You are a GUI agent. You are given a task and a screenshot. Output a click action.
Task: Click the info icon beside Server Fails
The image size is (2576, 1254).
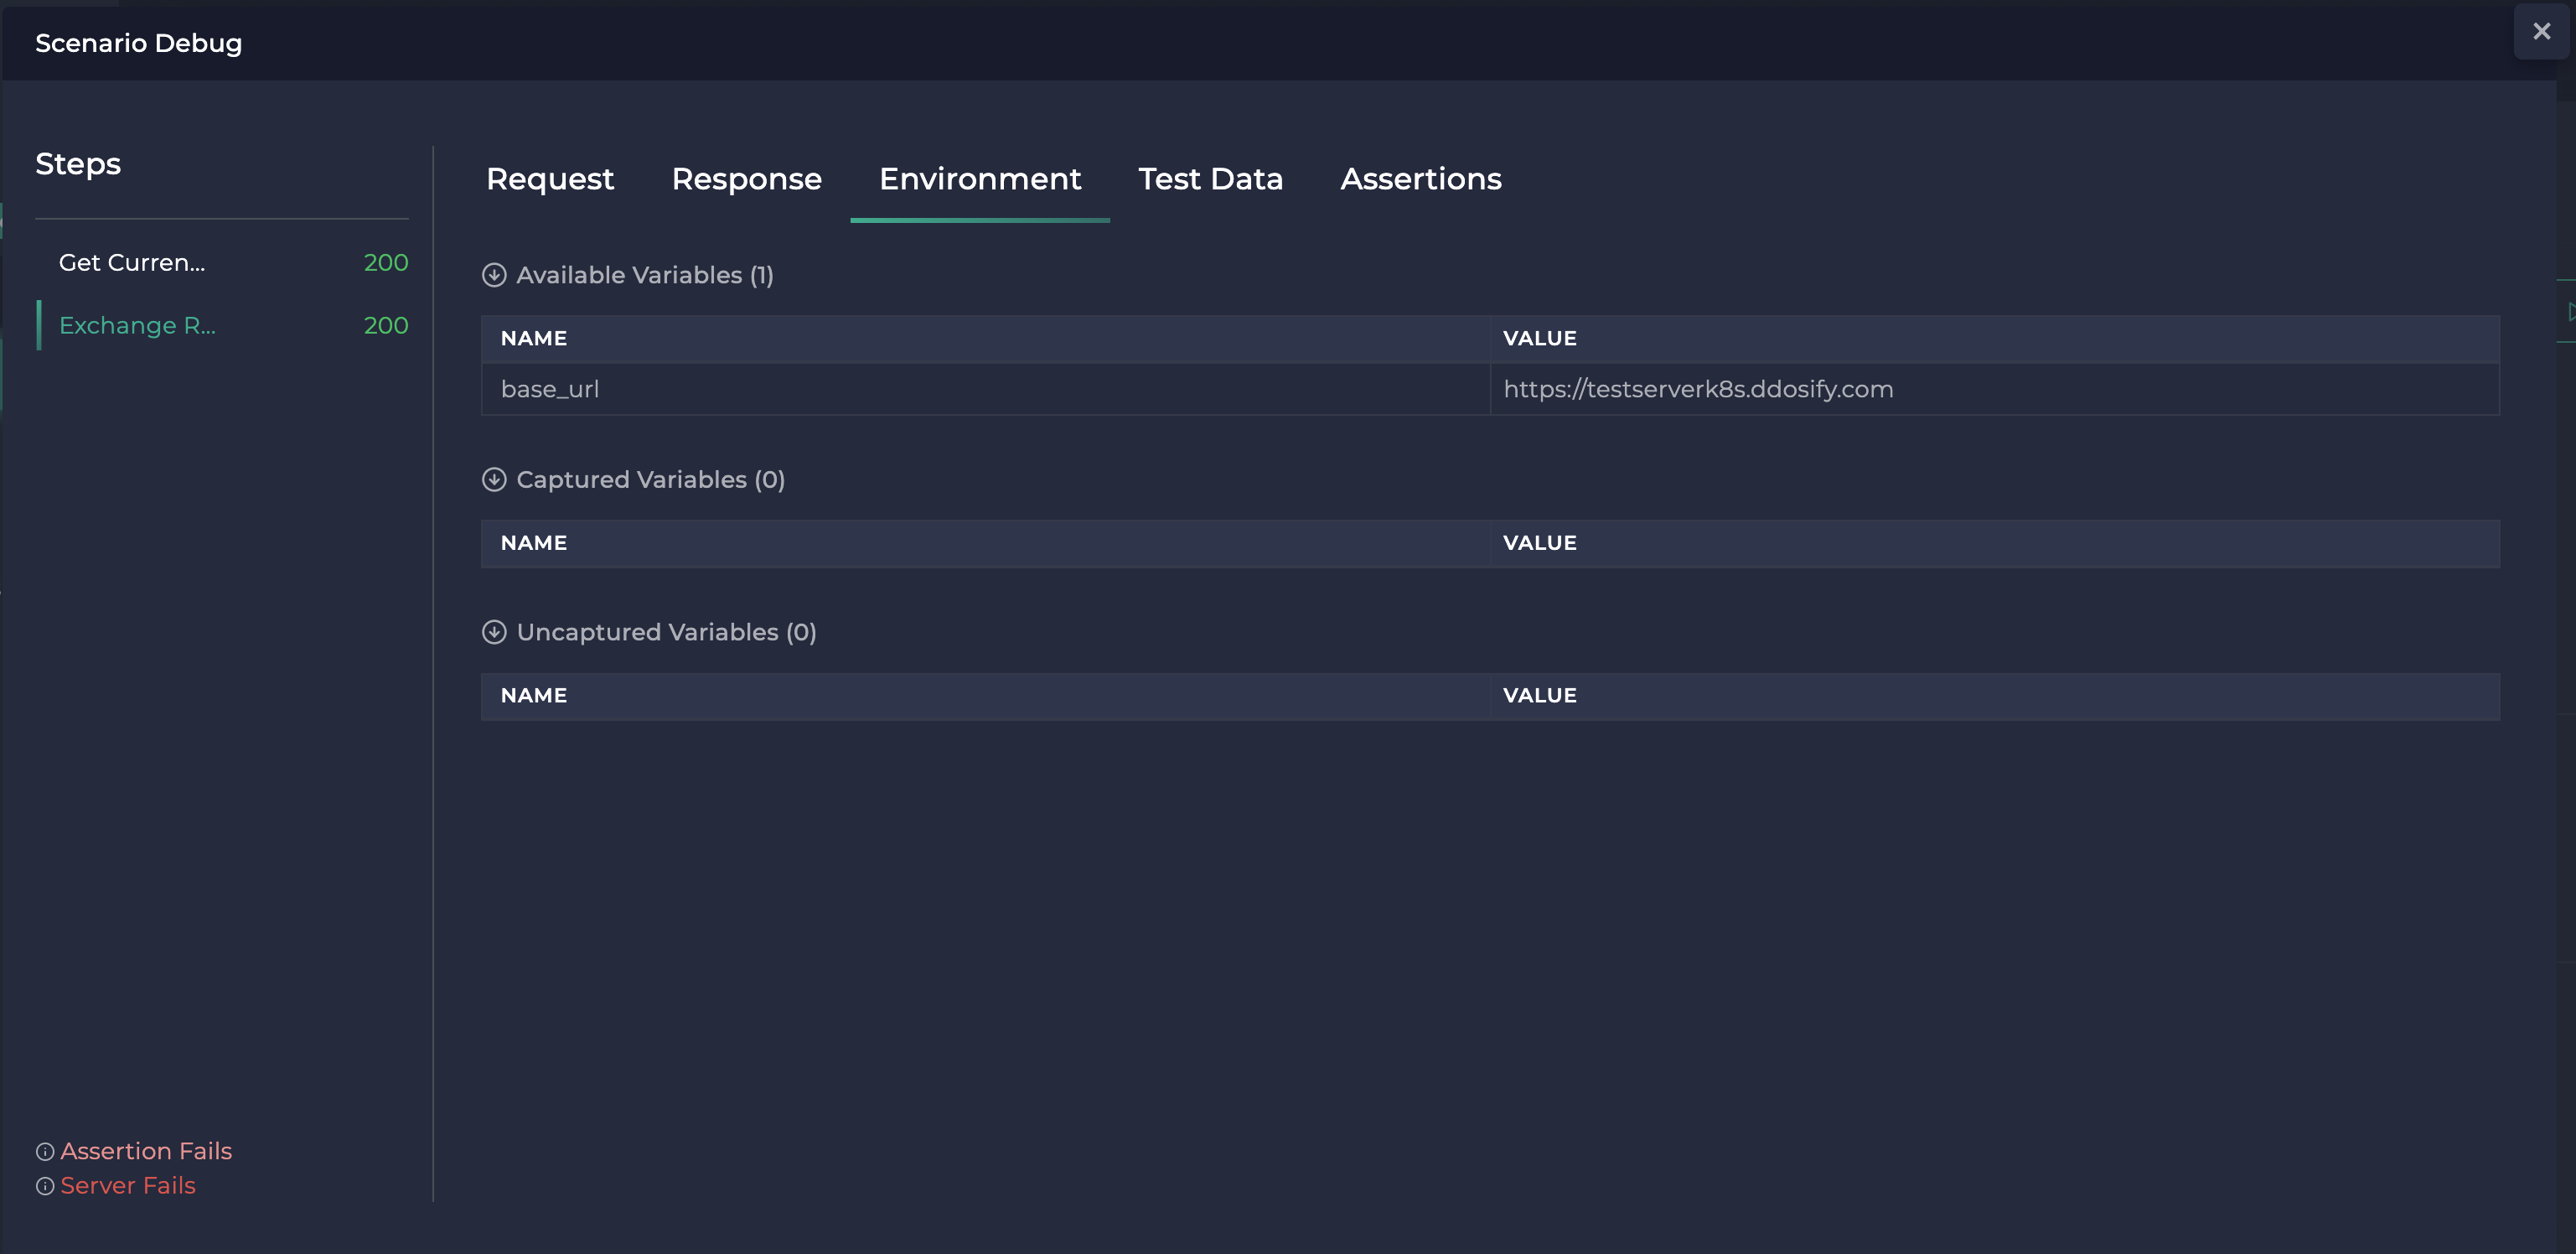click(x=45, y=1186)
